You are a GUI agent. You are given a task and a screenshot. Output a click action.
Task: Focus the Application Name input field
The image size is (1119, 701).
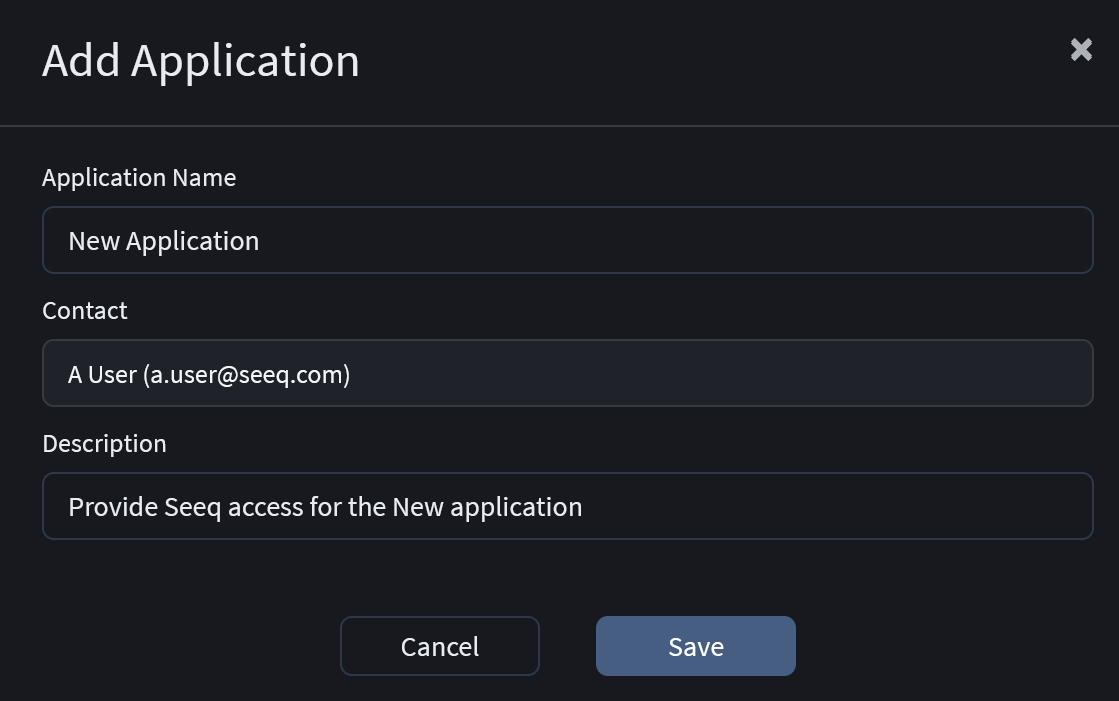[x=567, y=240]
